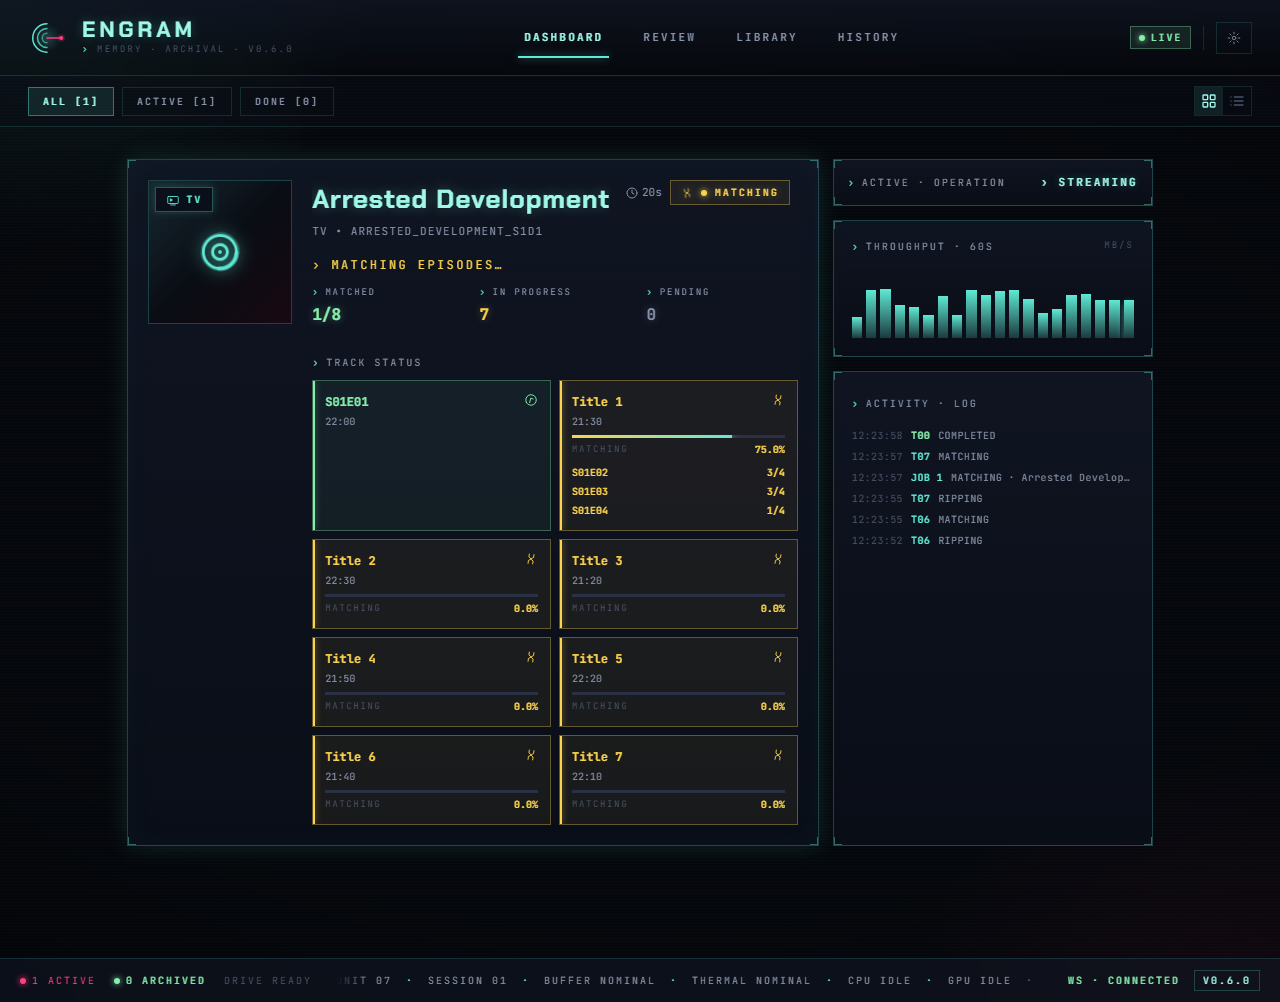Toggle the LIVE indicator button
The height and width of the screenshot is (1002, 1280).
tap(1160, 38)
